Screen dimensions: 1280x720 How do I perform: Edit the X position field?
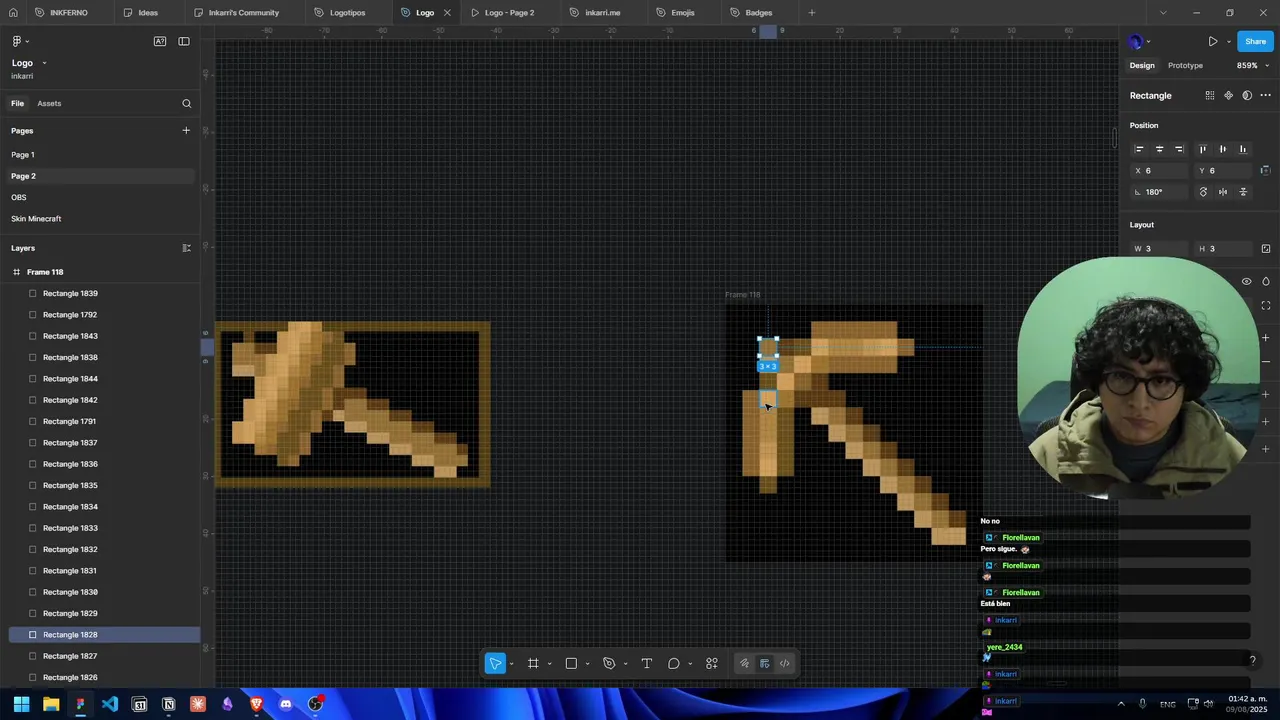[x=1159, y=171]
